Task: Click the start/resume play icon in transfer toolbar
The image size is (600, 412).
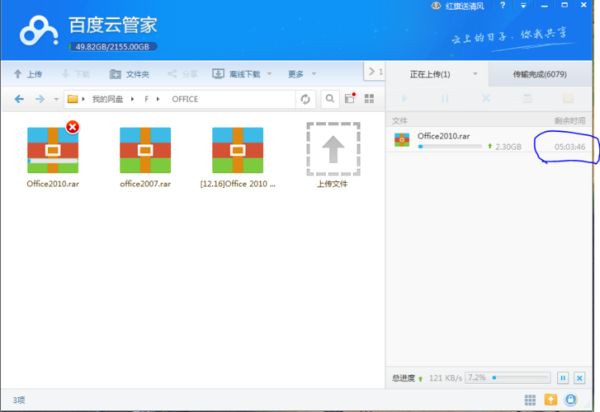Action: 404,99
